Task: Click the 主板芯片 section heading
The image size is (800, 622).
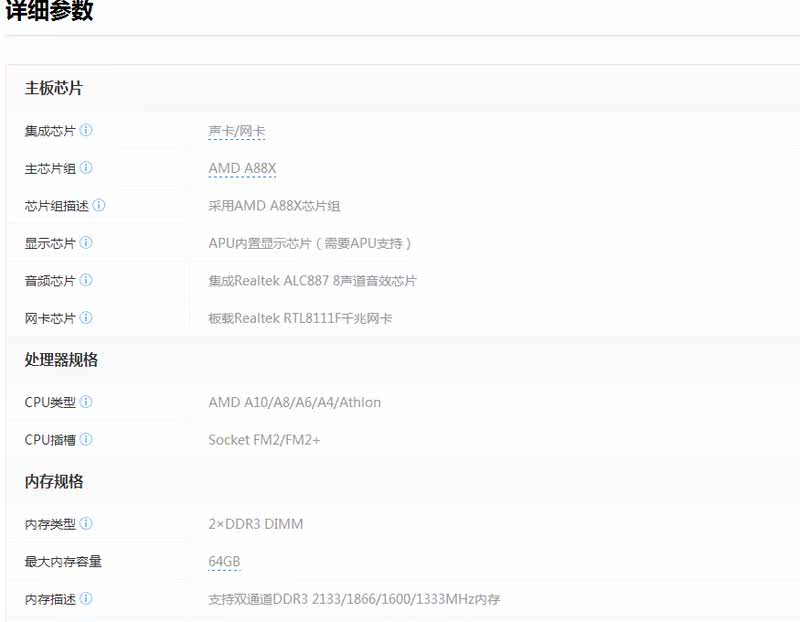Action: (54, 88)
